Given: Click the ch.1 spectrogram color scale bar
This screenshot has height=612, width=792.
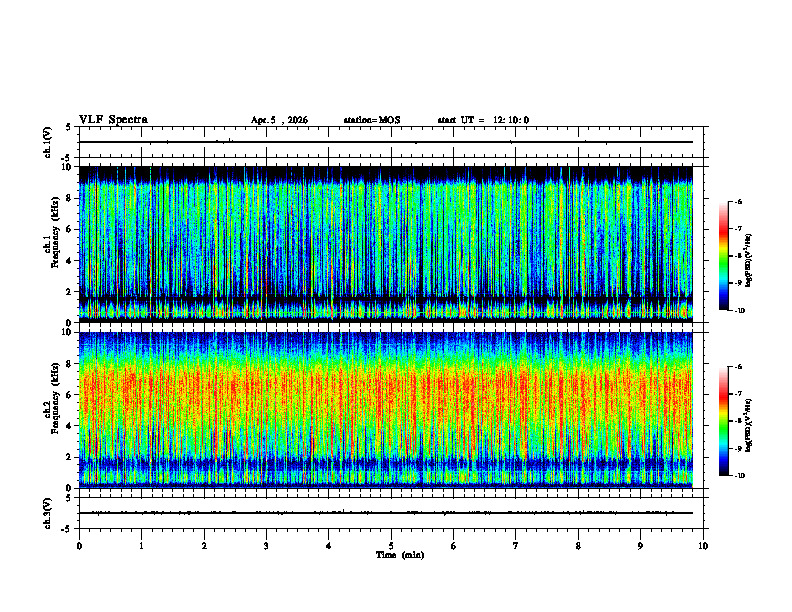Looking at the screenshot, I should pos(723,256).
